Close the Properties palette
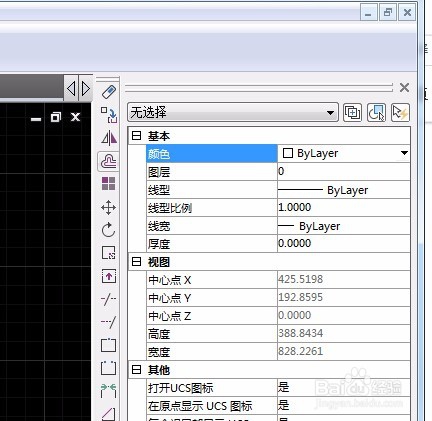The image size is (432, 421). click(x=404, y=88)
